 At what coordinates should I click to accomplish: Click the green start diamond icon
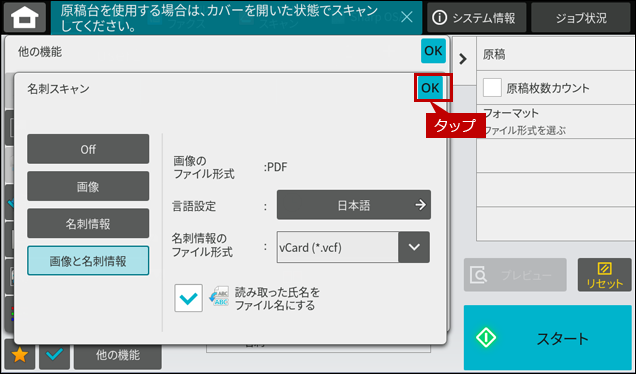(486, 337)
